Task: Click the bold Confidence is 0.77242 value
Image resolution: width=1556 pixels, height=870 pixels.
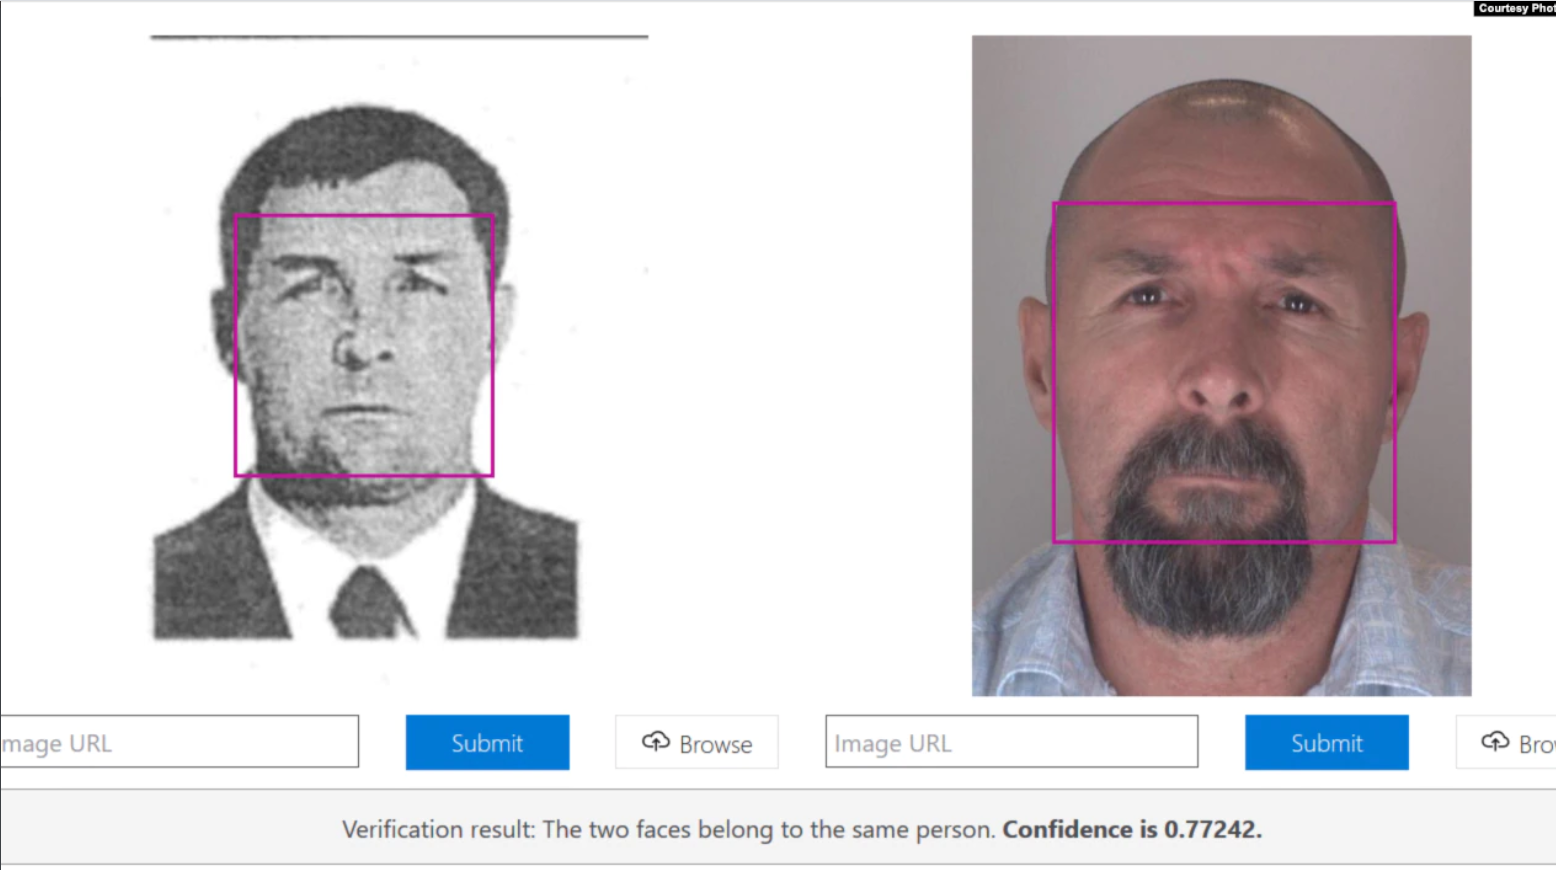Action: 1132,829
